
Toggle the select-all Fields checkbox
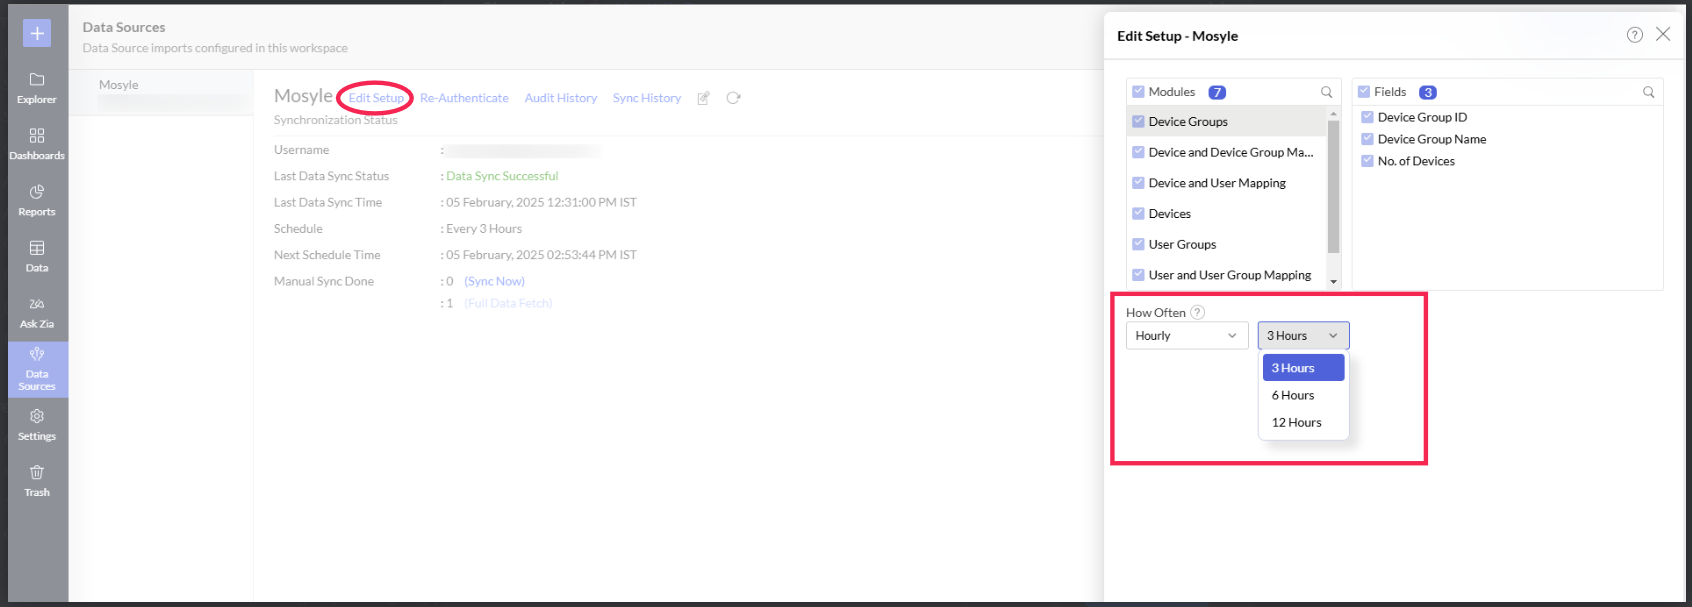[x=1364, y=91]
